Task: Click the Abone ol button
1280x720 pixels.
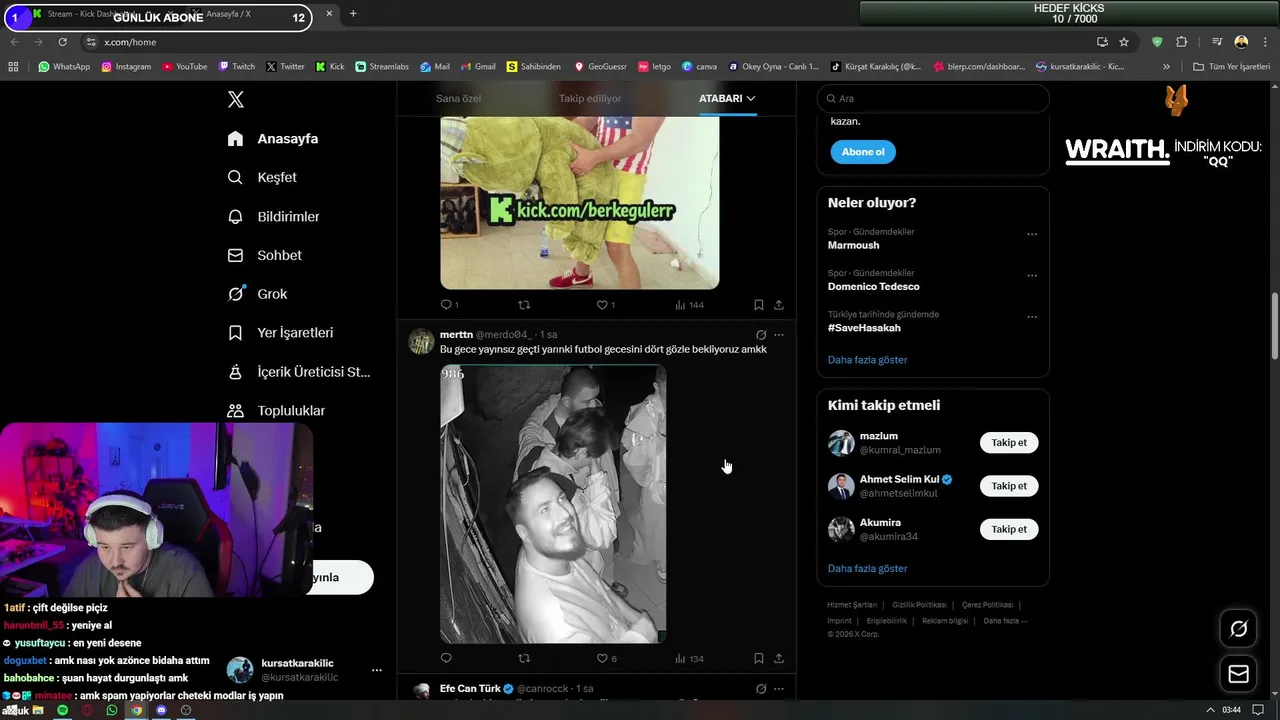Action: tap(863, 152)
